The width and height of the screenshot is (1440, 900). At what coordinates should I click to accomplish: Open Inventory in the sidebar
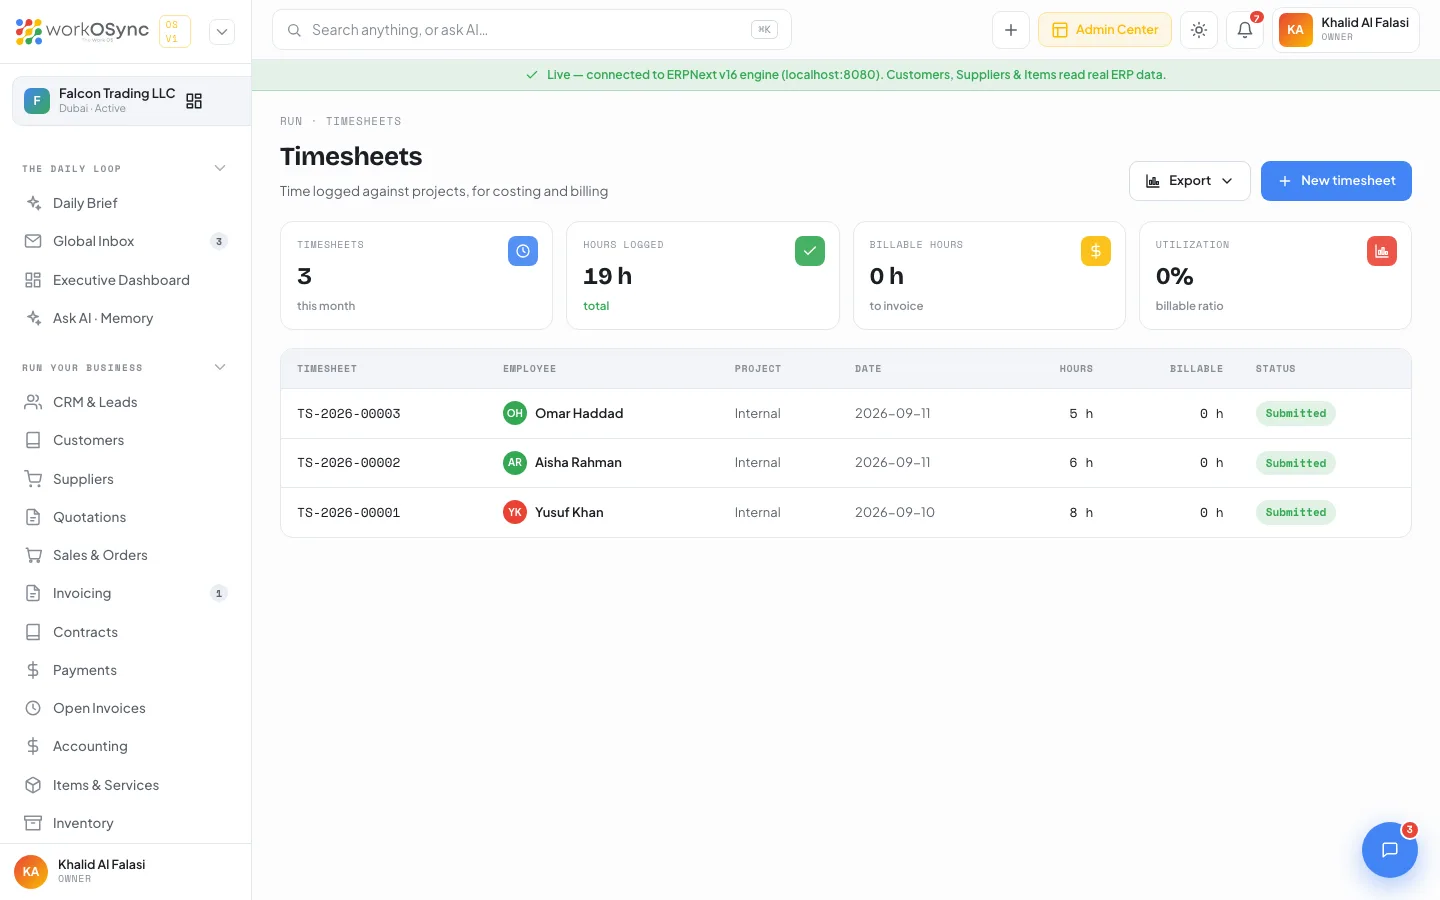[126, 823]
